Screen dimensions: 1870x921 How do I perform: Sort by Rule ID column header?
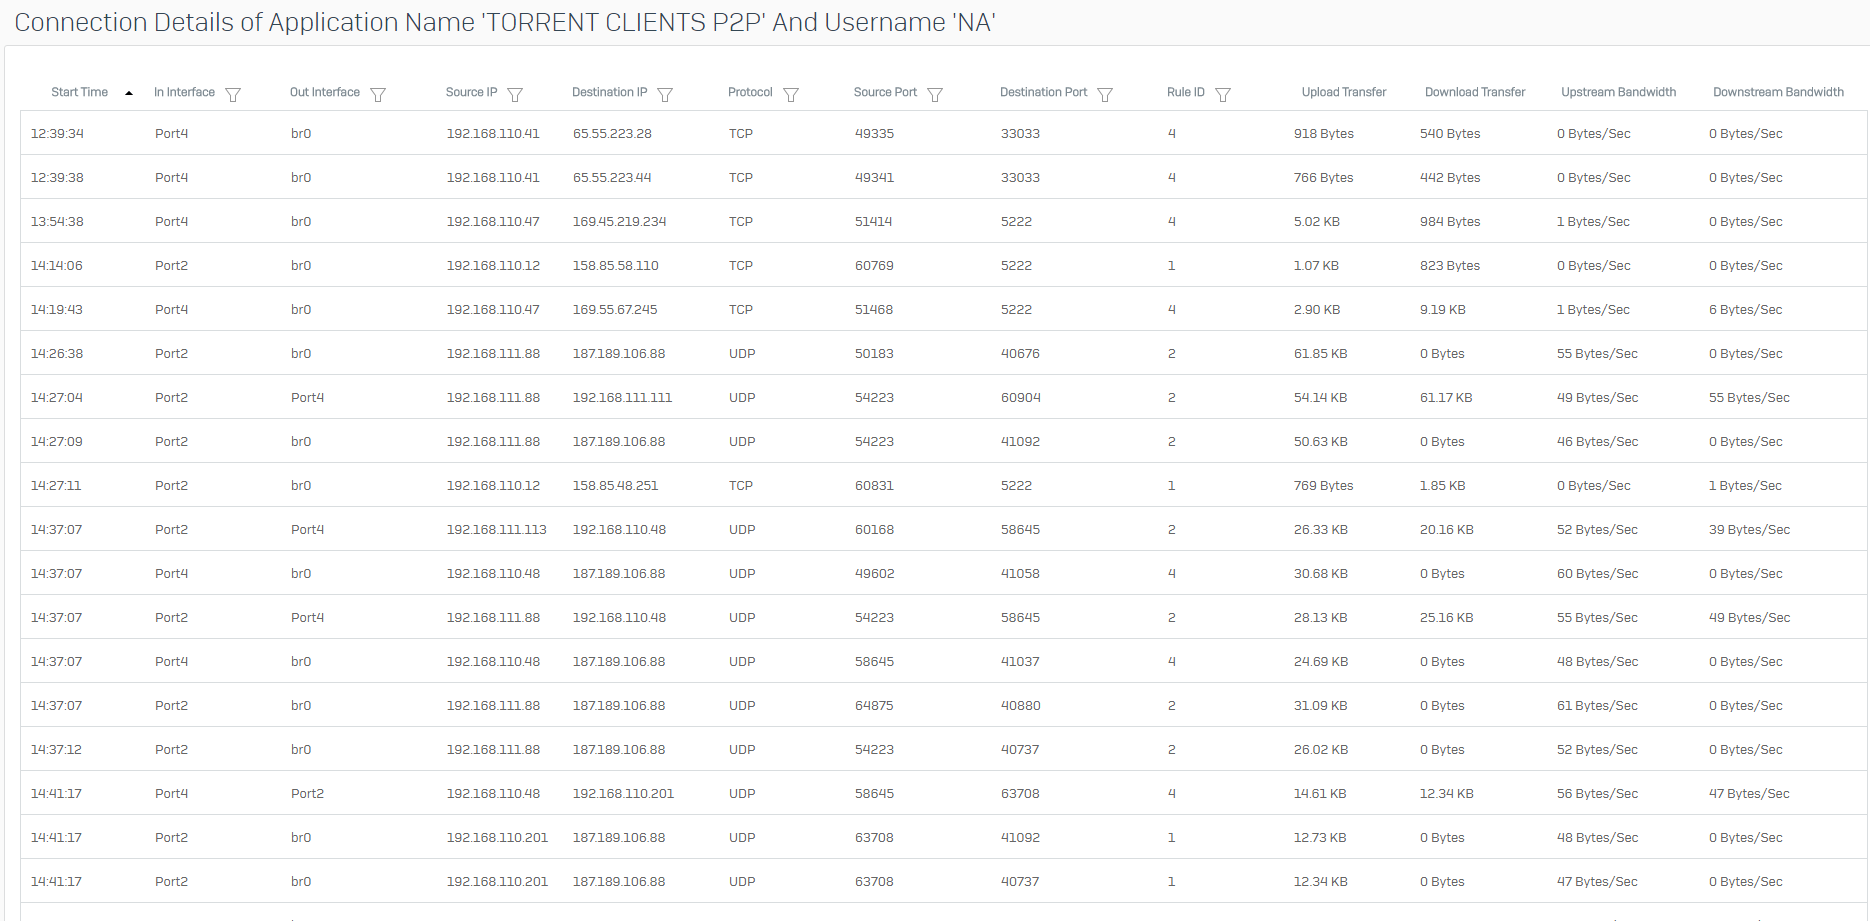(x=1186, y=92)
